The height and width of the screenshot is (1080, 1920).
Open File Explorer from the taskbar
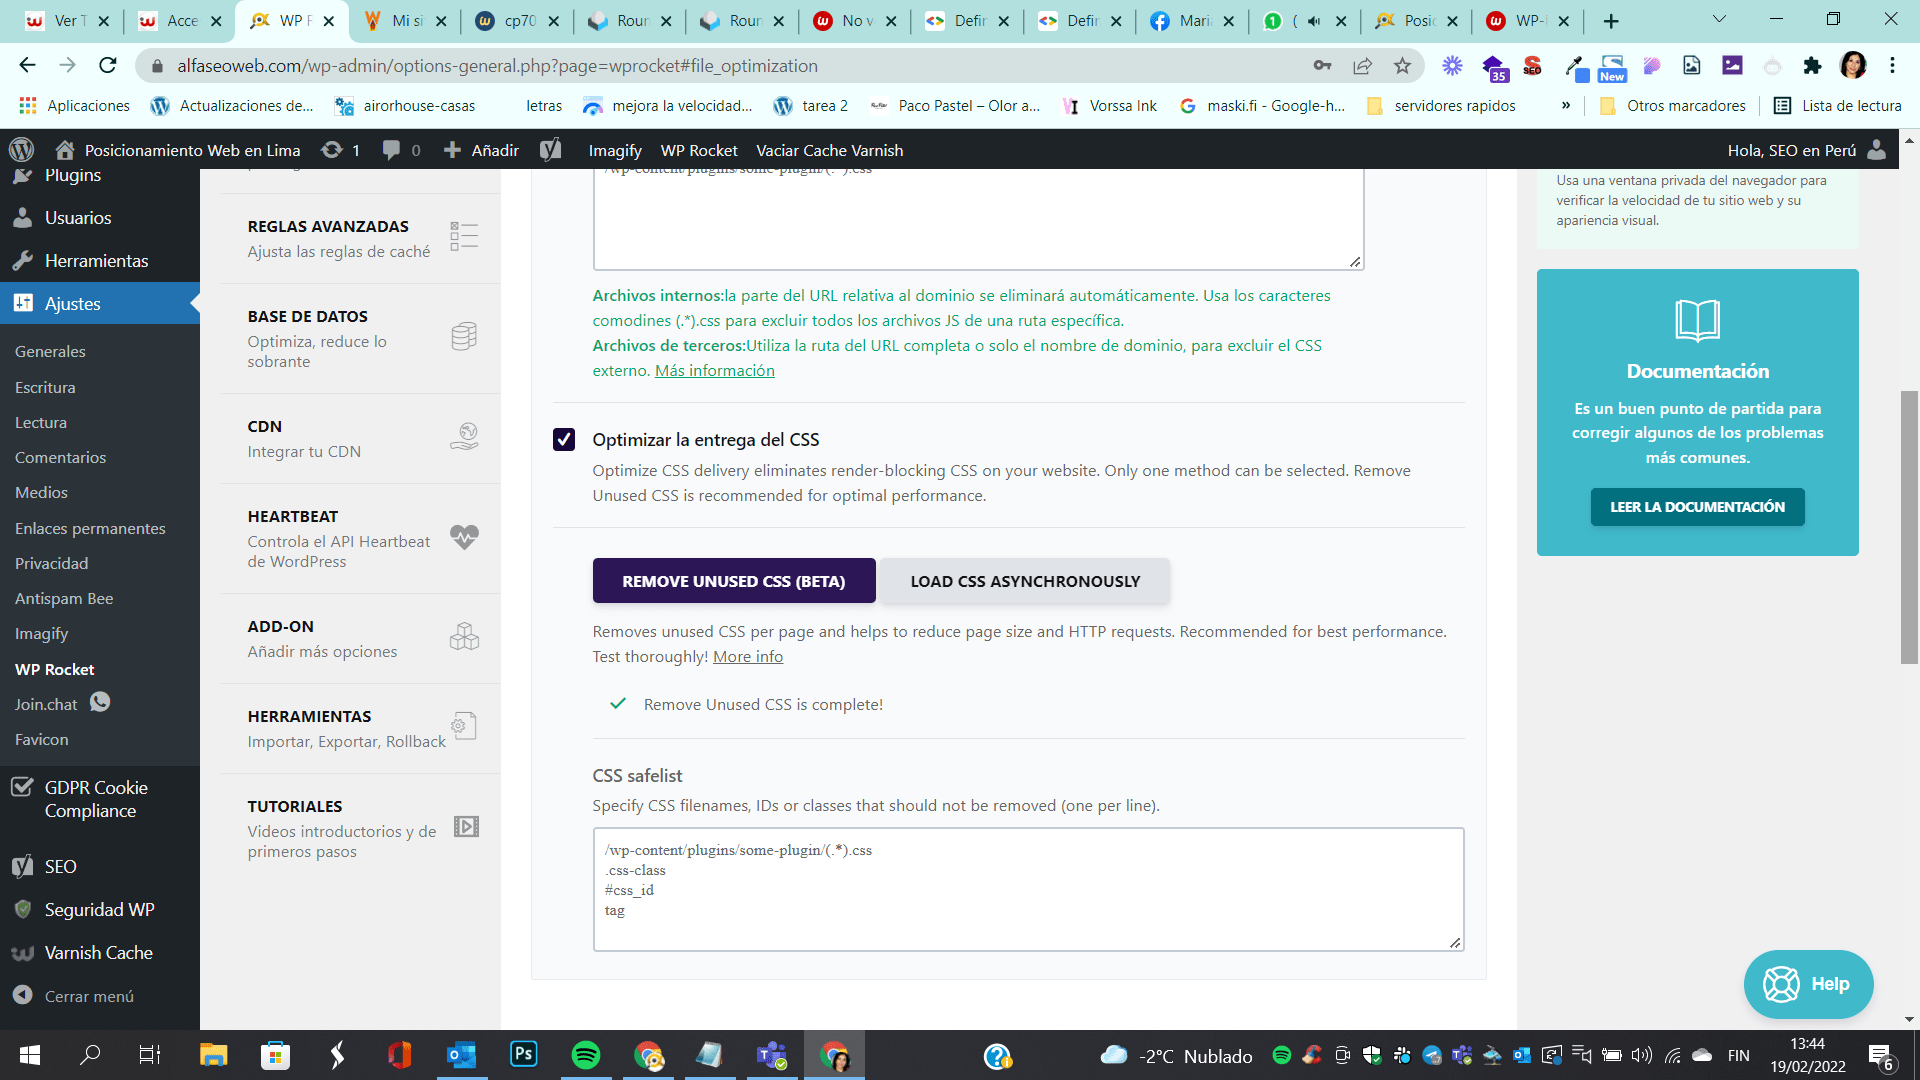pos(213,1055)
